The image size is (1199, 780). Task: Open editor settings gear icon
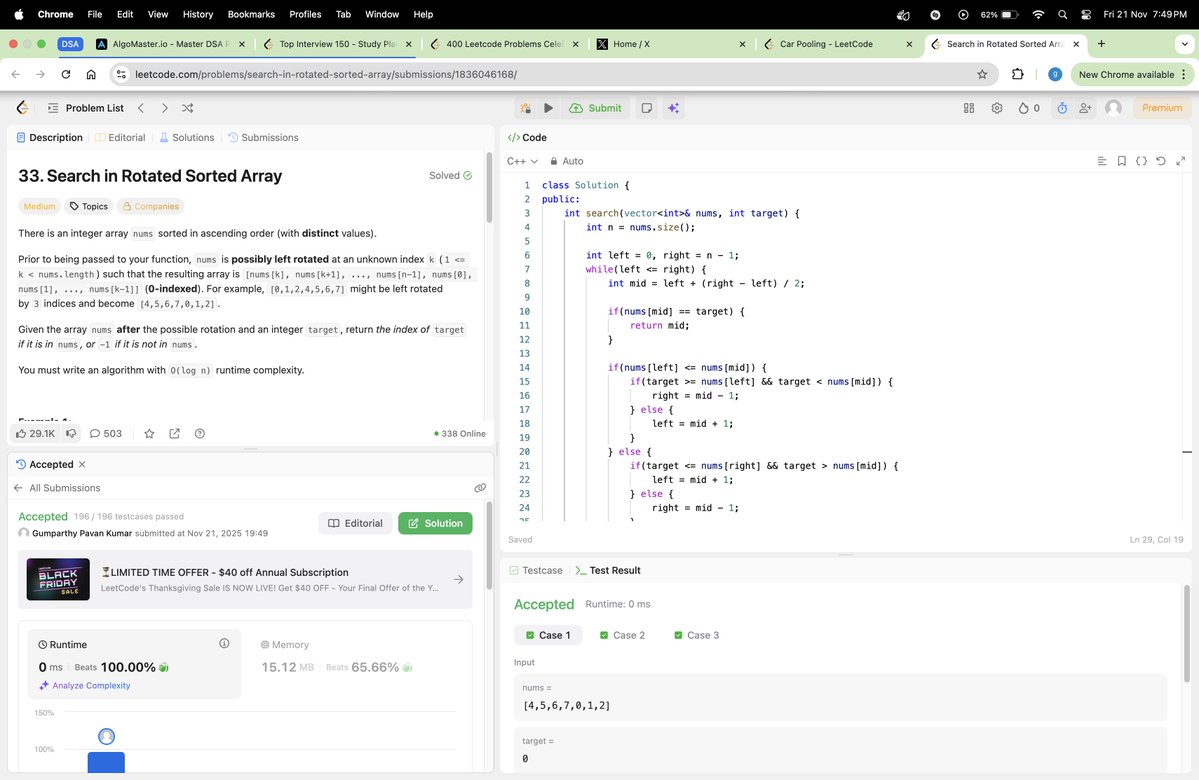click(996, 107)
